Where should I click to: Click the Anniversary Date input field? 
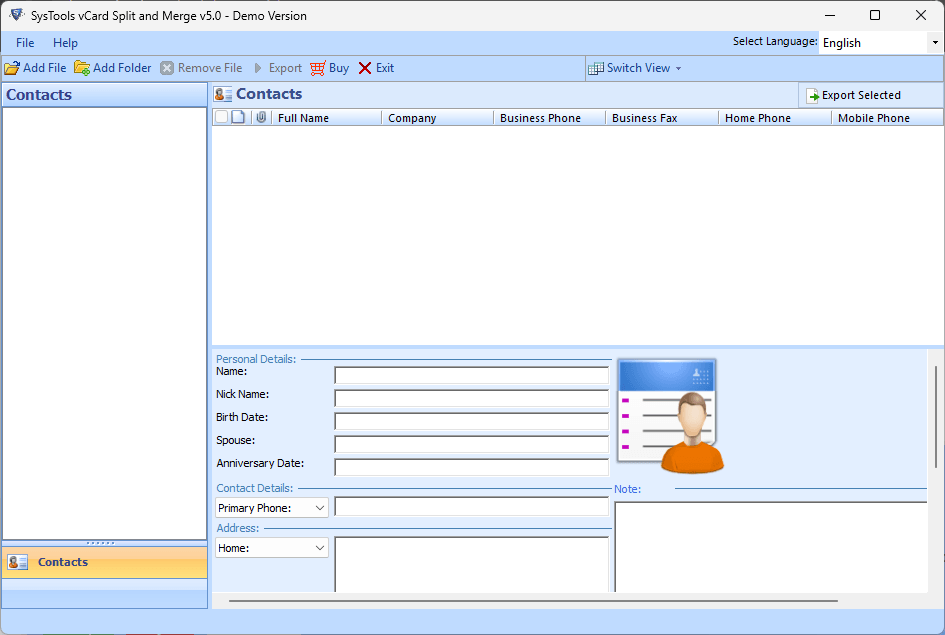pos(471,467)
